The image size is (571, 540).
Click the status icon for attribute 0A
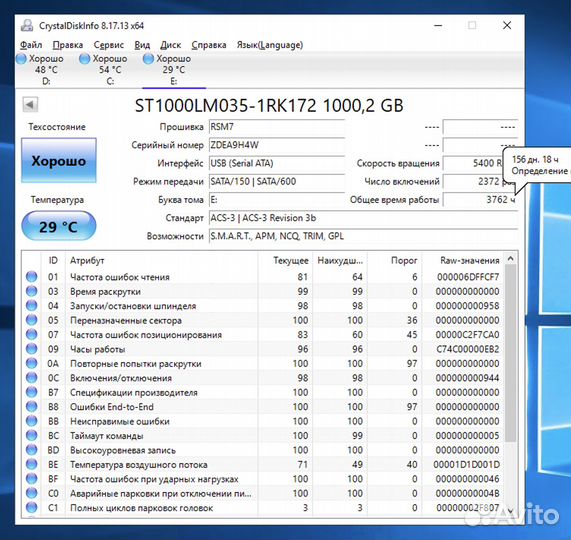pyautogui.click(x=32, y=363)
